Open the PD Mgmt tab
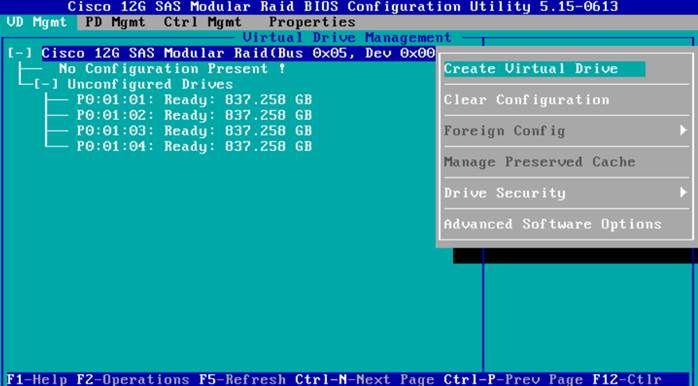This screenshot has width=698, height=386. coord(115,22)
